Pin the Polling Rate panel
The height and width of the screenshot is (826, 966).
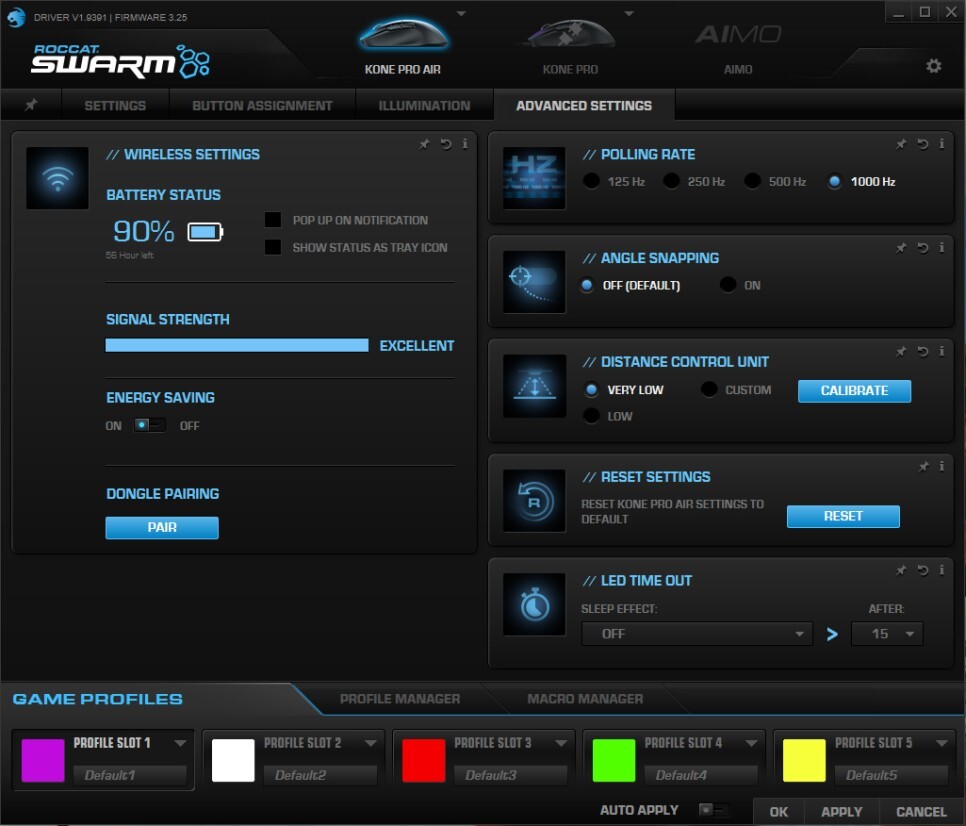pyautogui.click(x=901, y=144)
